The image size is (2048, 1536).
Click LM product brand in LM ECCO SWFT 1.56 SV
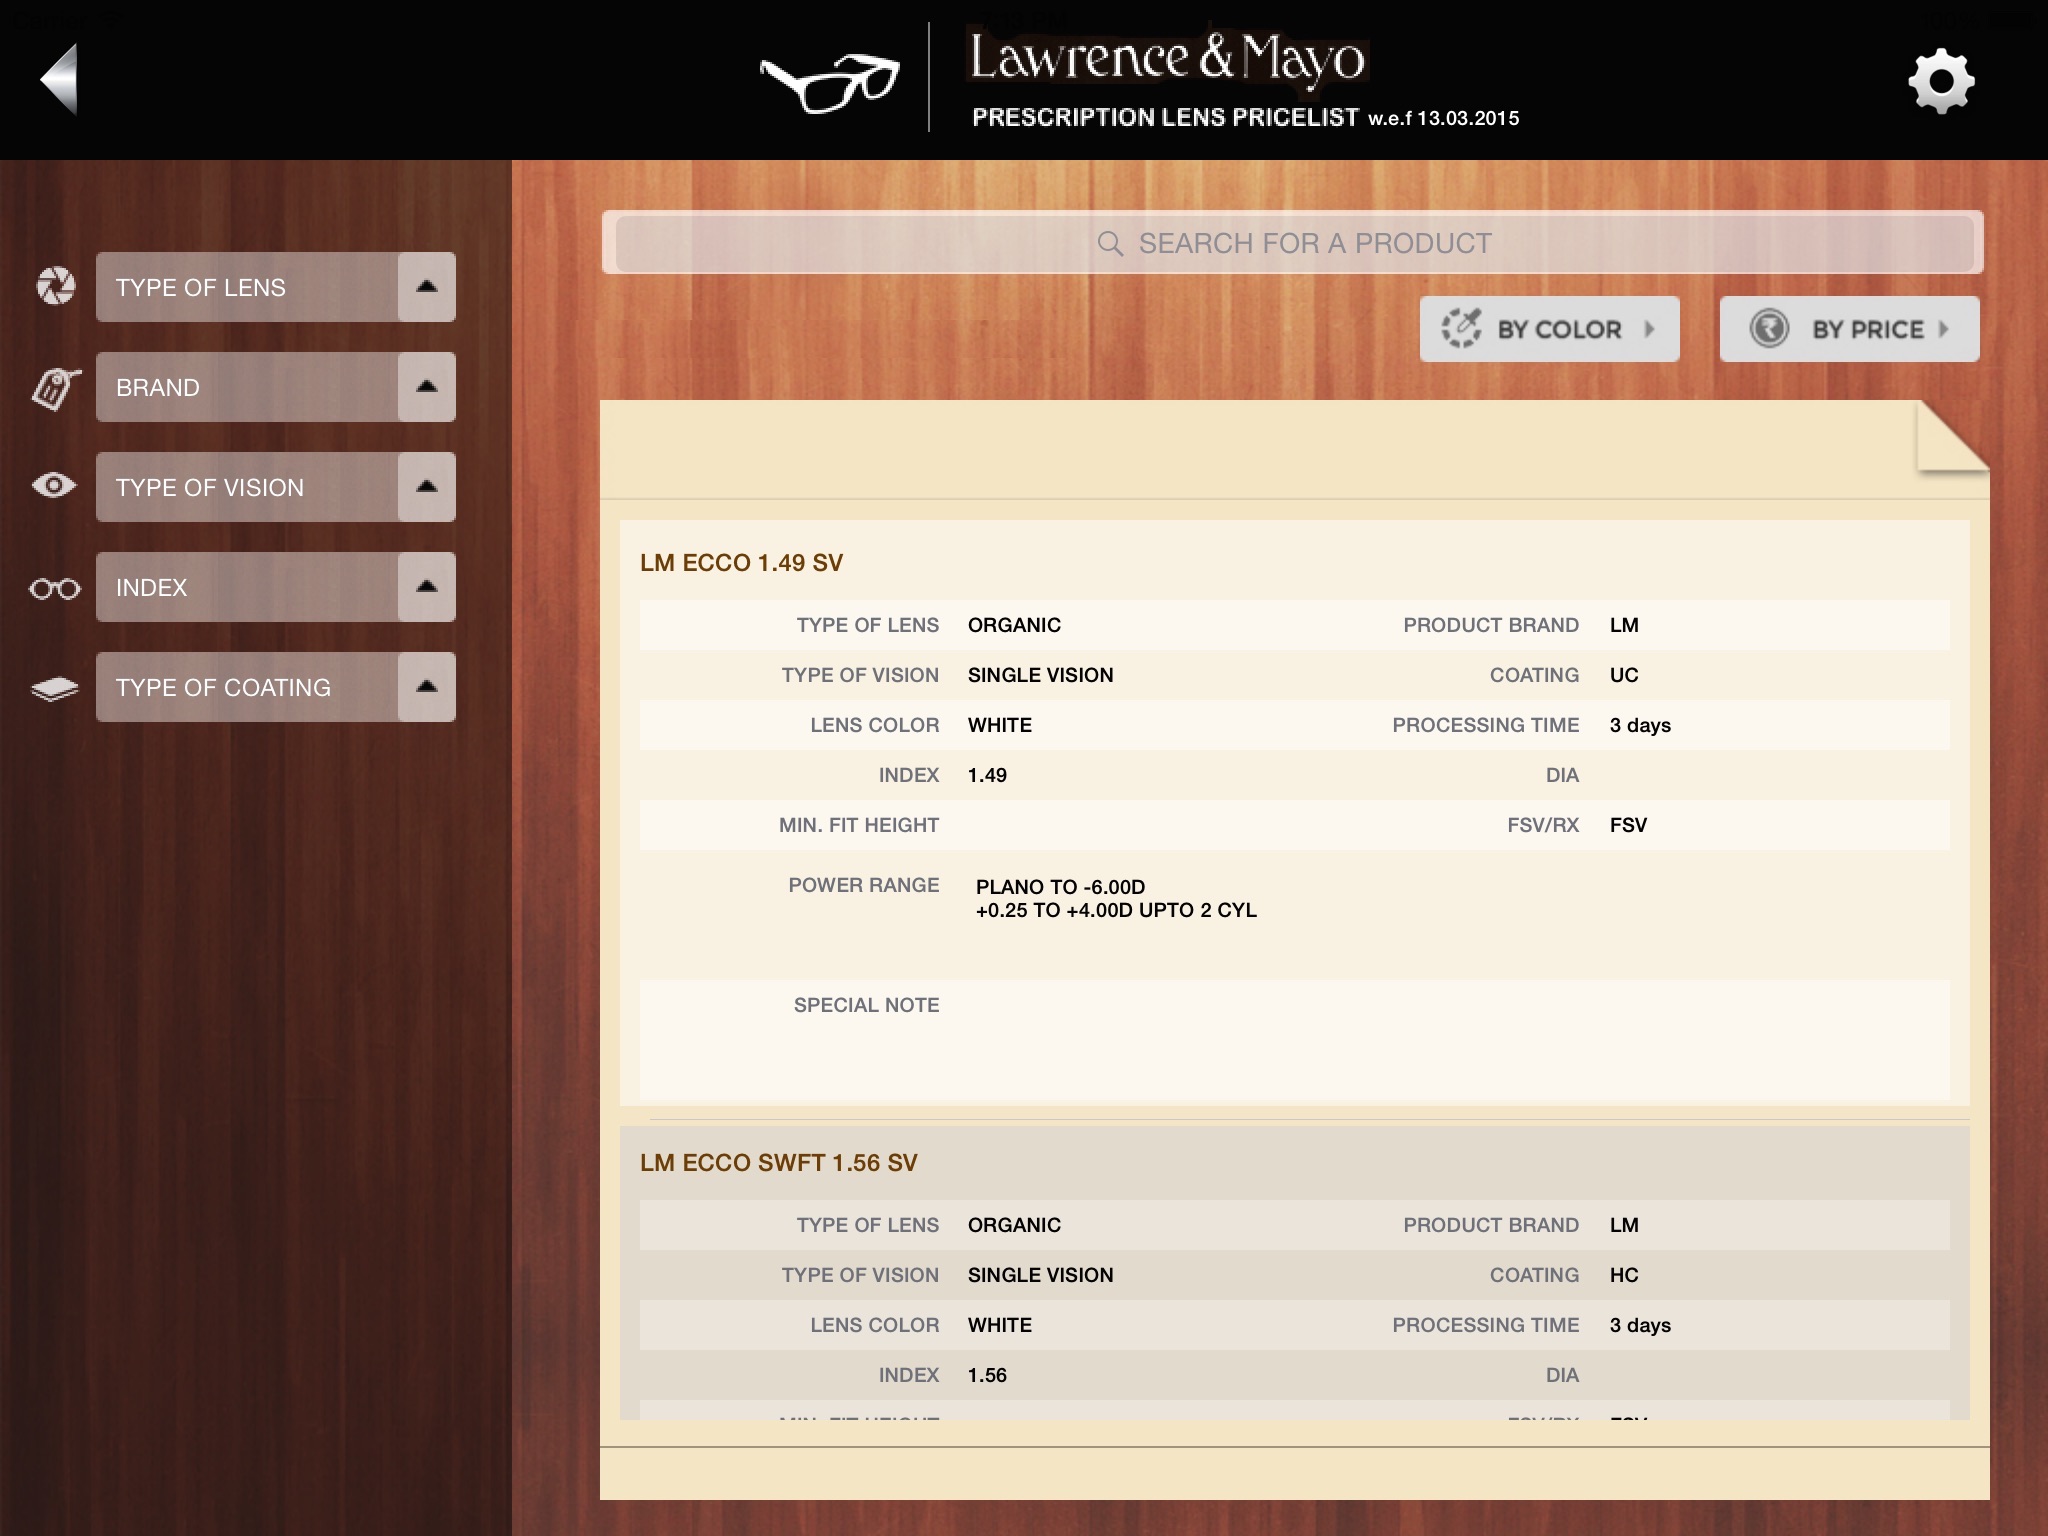coord(1624,1225)
